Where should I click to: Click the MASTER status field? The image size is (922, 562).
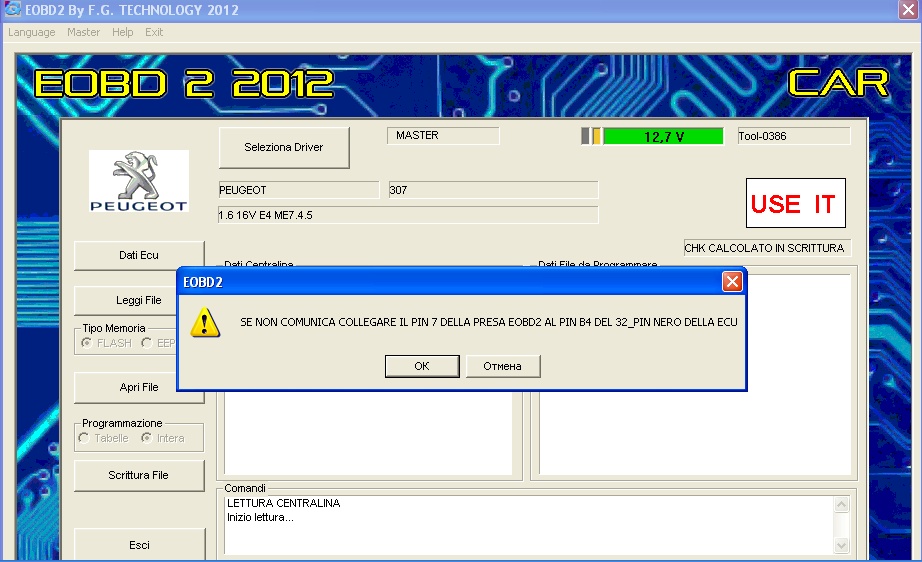pyautogui.click(x=443, y=136)
